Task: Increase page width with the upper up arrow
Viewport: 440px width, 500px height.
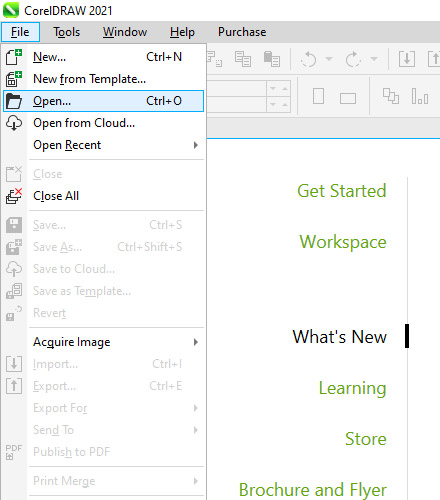Action: [285, 89]
